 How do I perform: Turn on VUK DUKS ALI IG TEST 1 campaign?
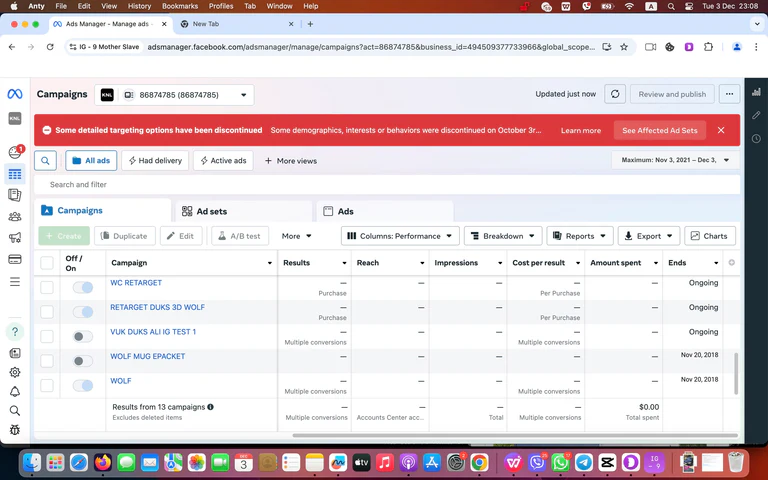point(83,336)
